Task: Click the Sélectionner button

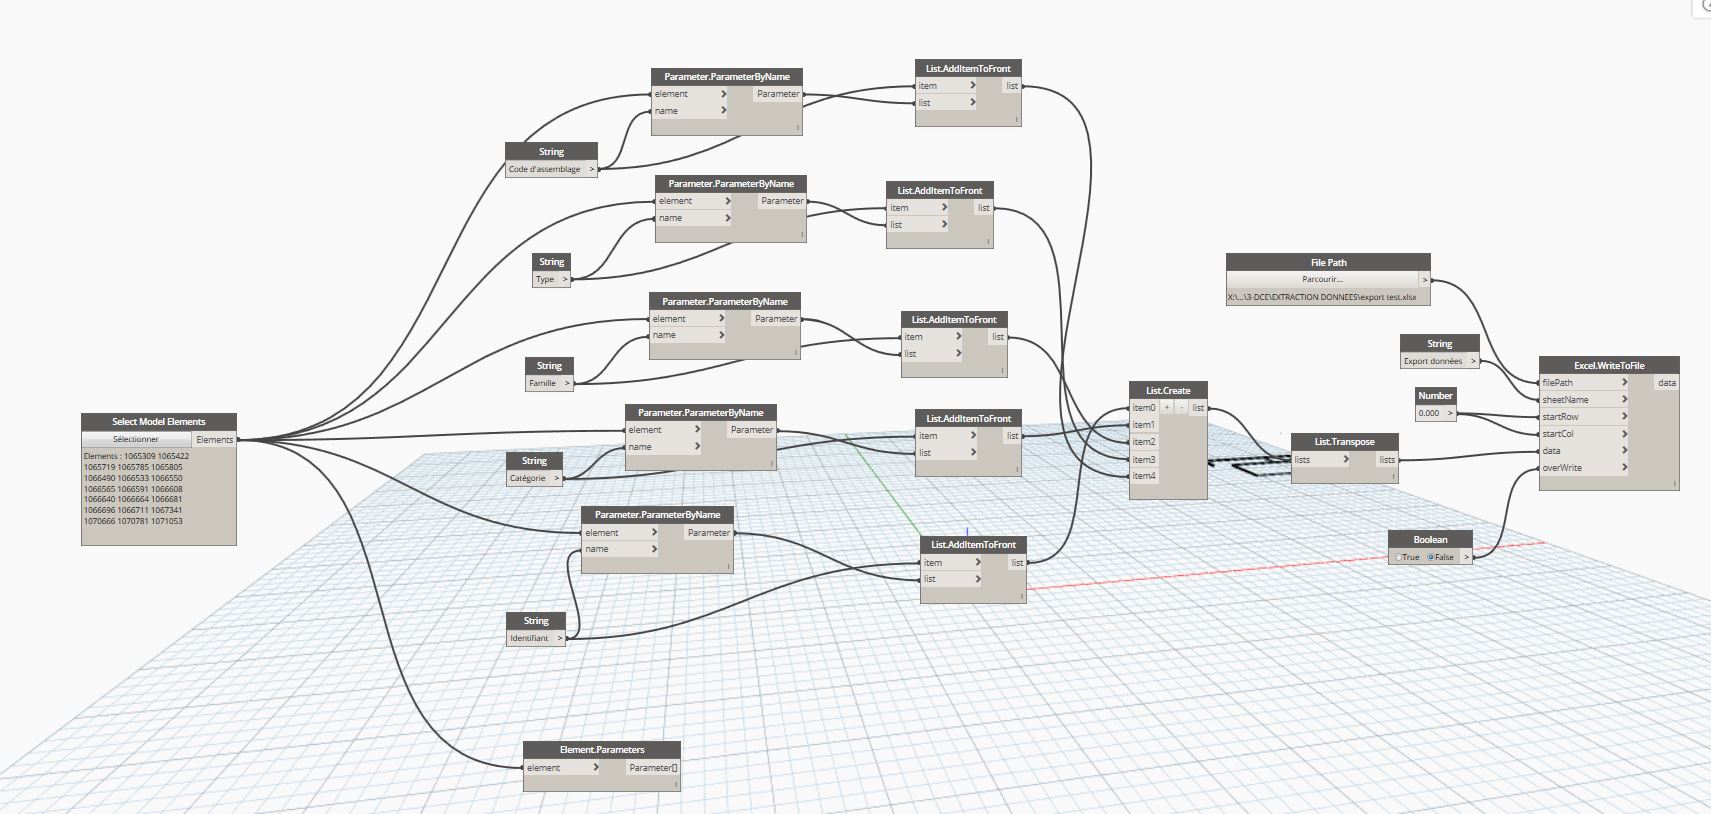Action: [x=136, y=439]
